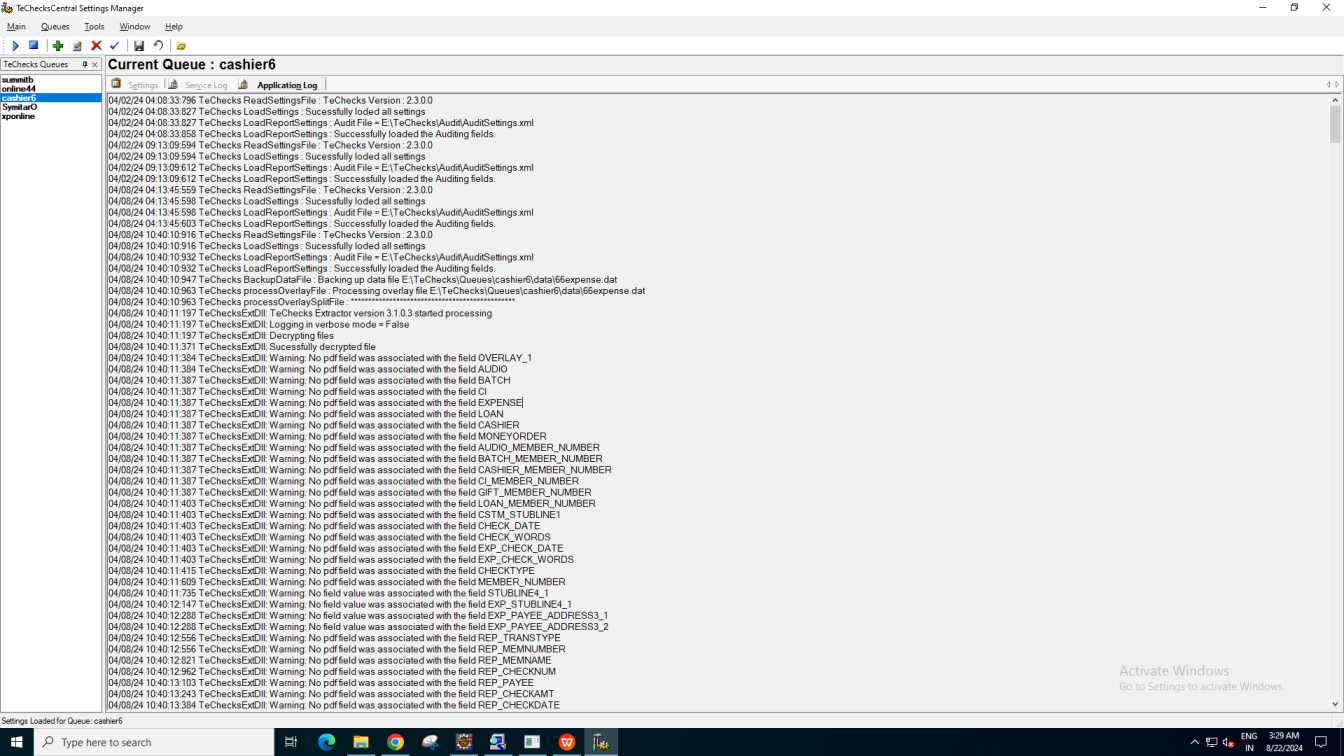The image size is (1344, 756).
Task: Open Task View on the taskbar
Action: (x=291, y=742)
